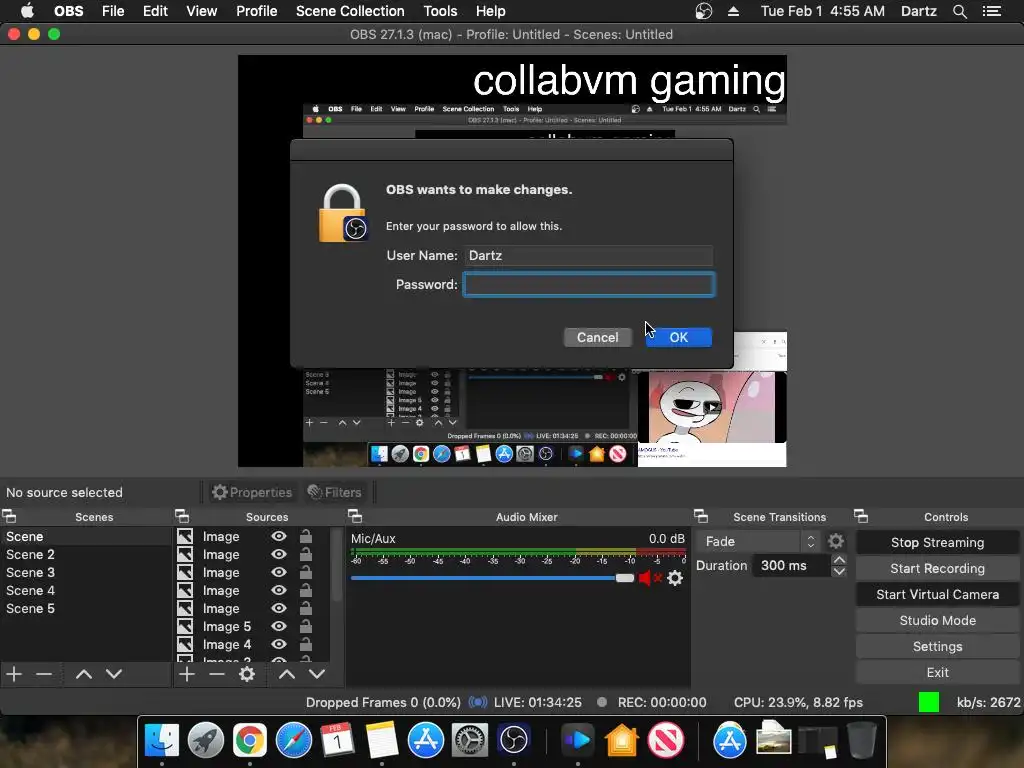The width and height of the screenshot is (1024, 768).
Task: Open the Edit menu
Action: coord(155,11)
